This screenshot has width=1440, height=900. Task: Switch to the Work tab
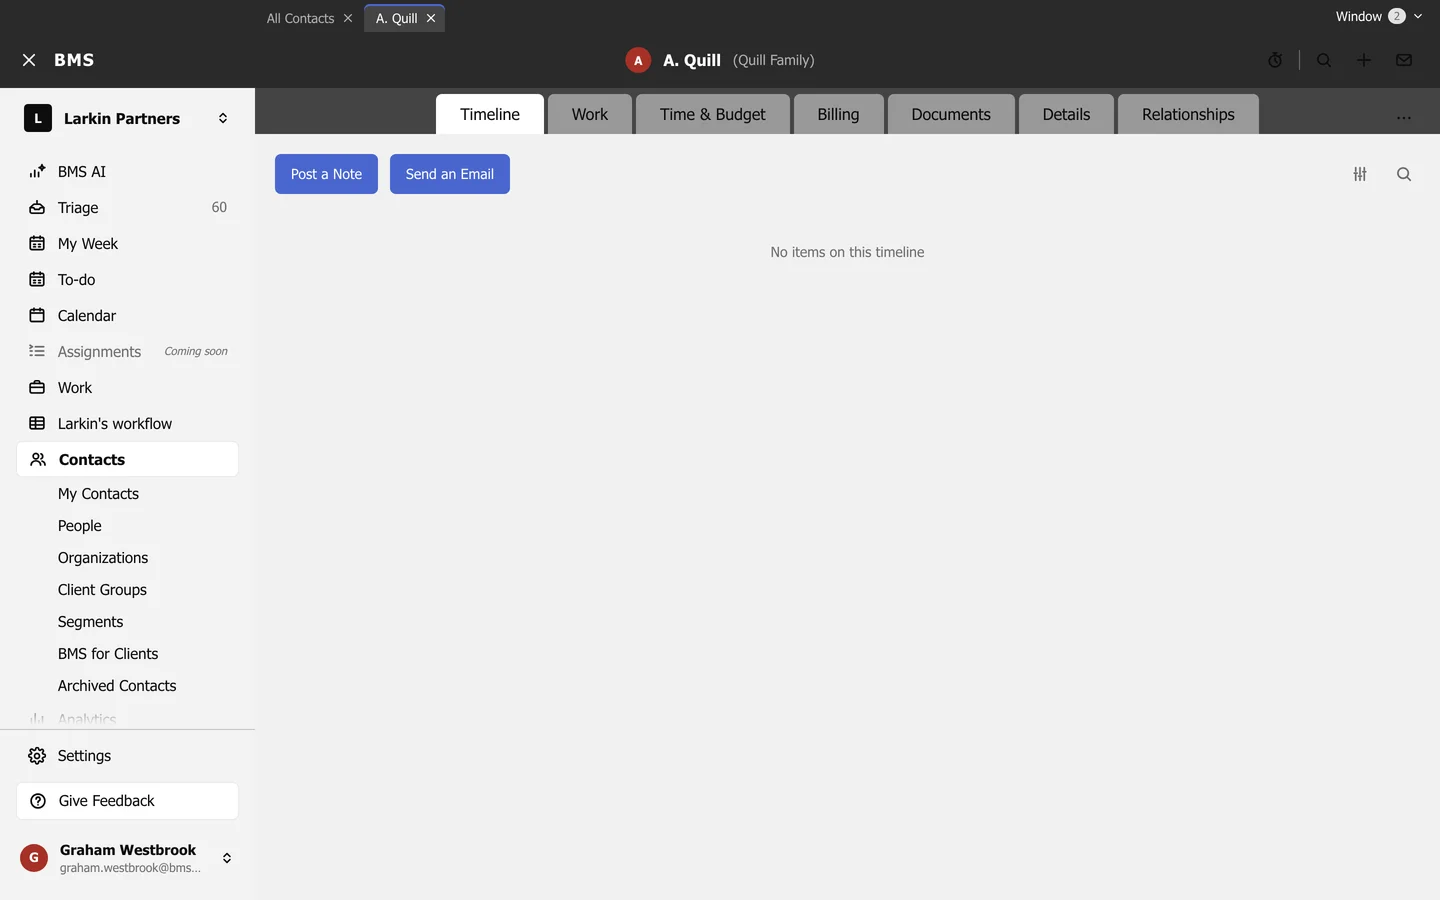point(590,114)
